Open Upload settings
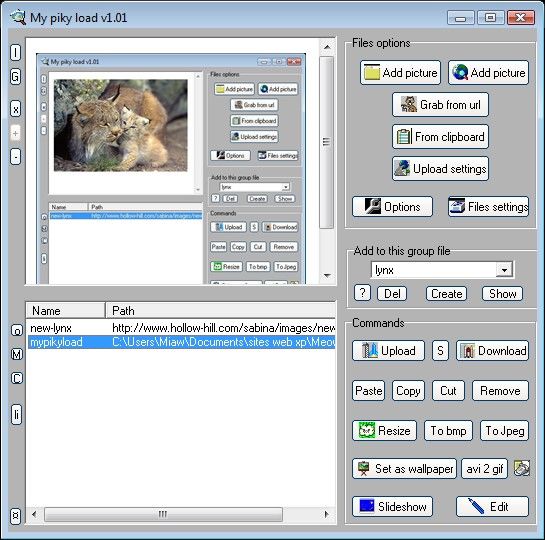 click(x=440, y=169)
